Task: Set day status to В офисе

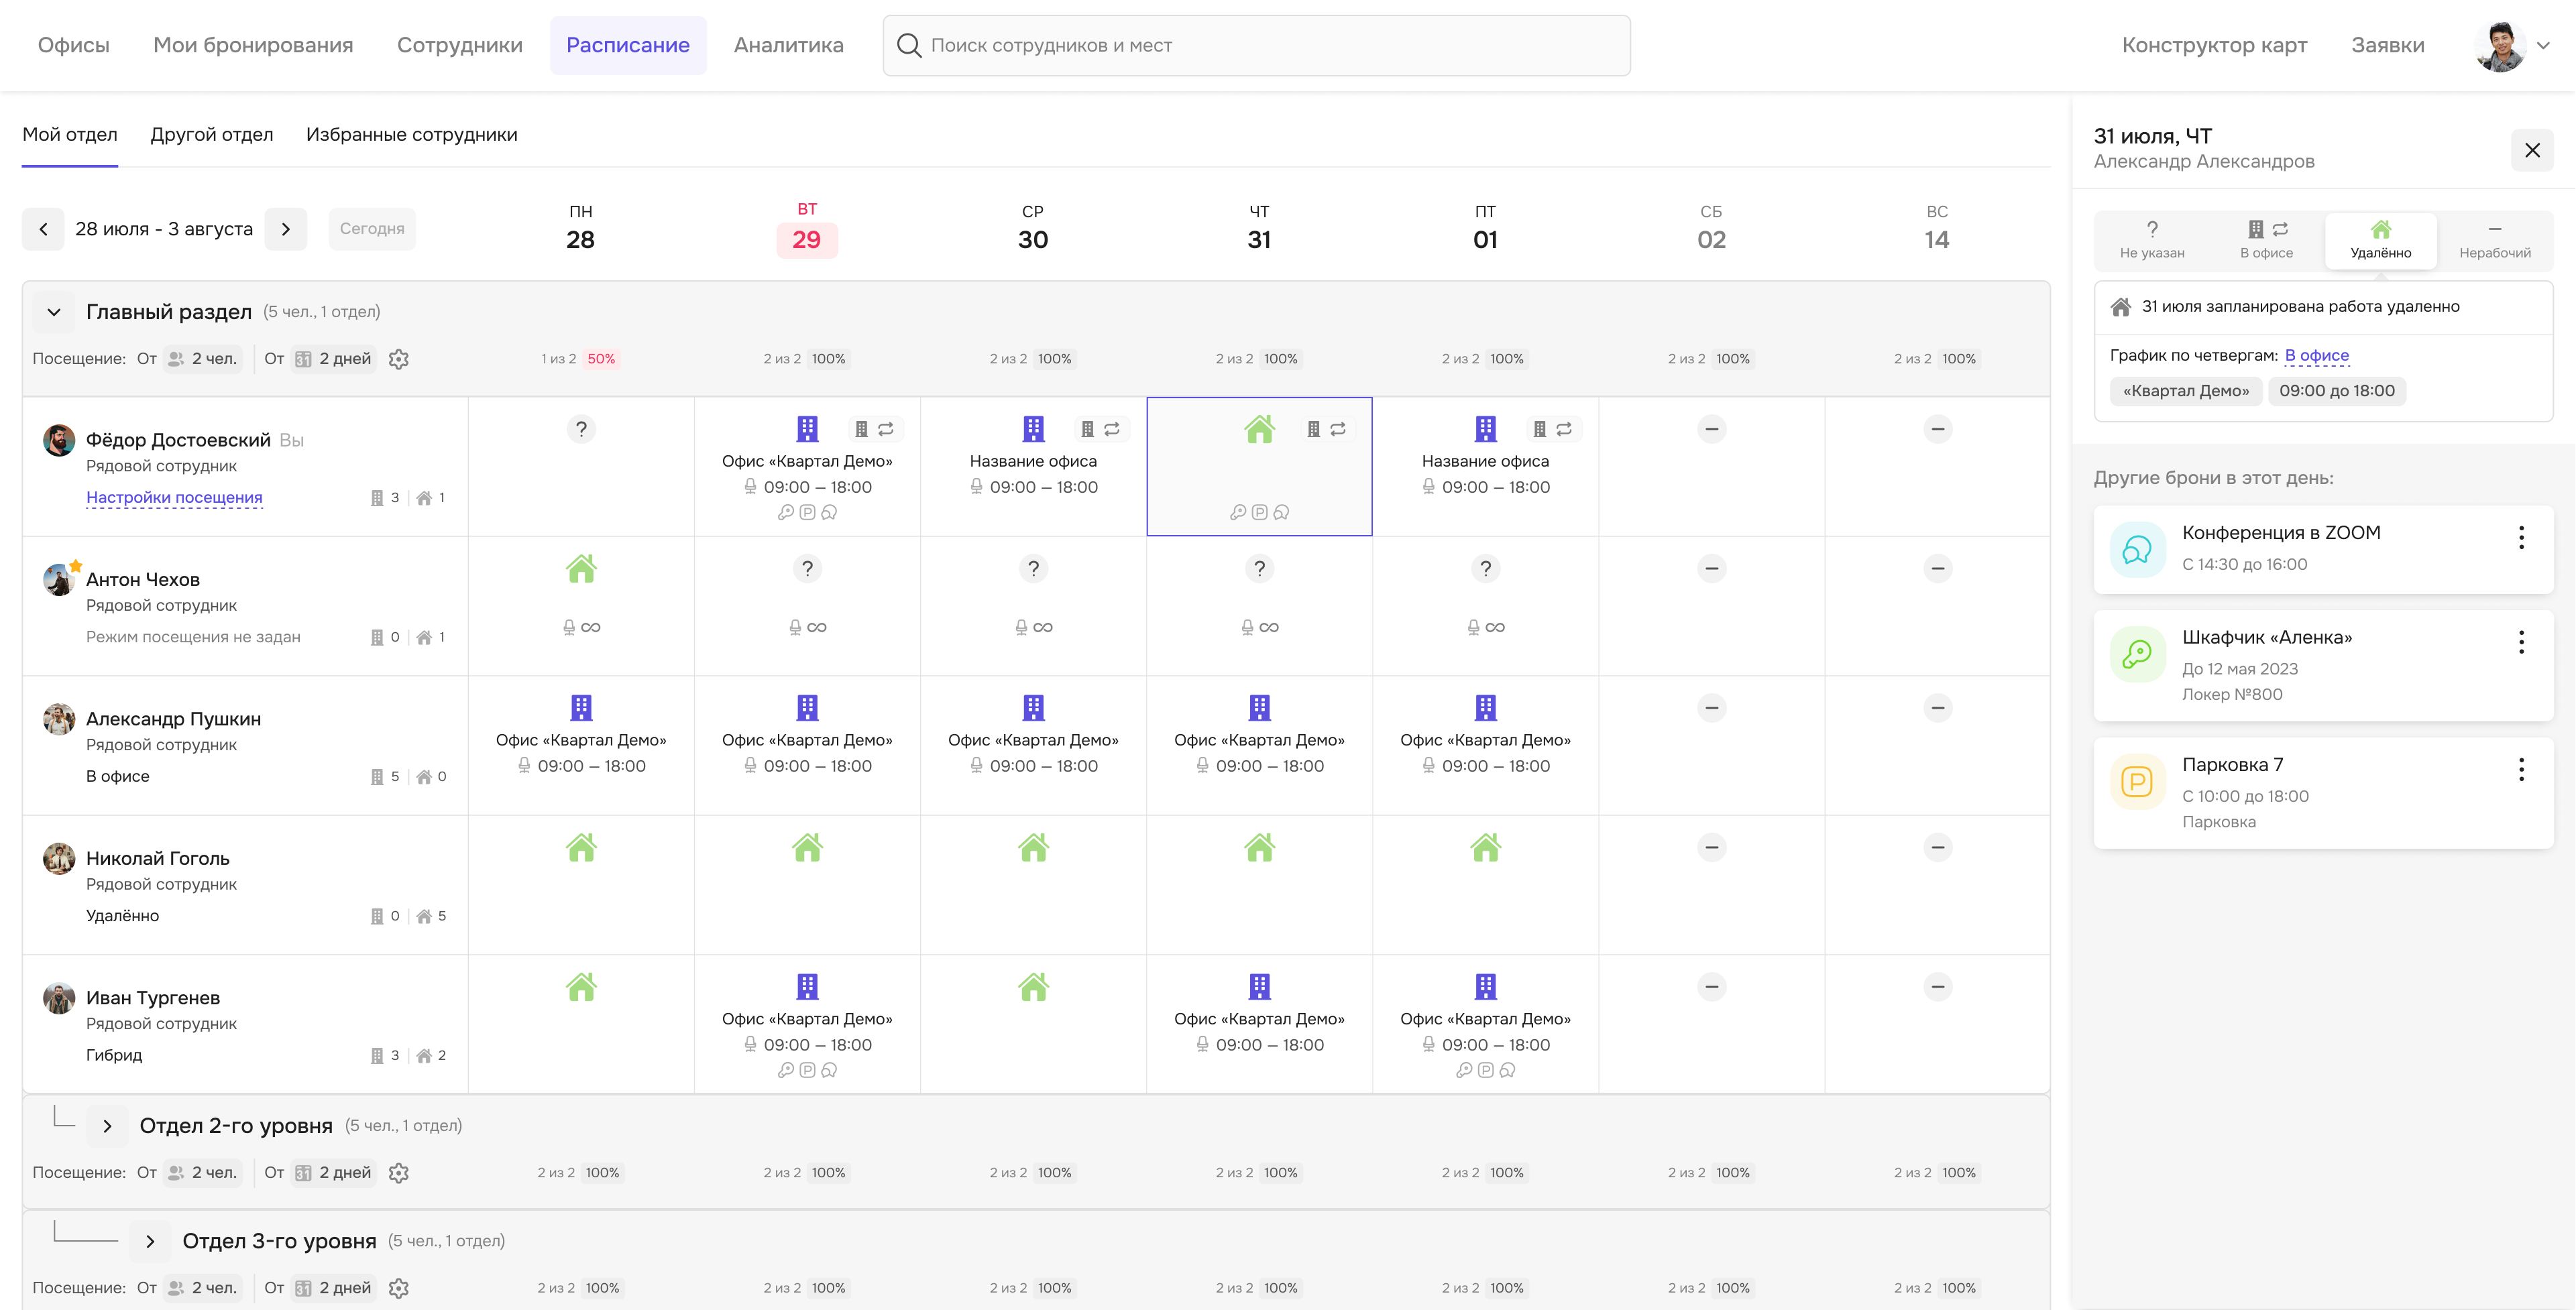Action: 2266,240
